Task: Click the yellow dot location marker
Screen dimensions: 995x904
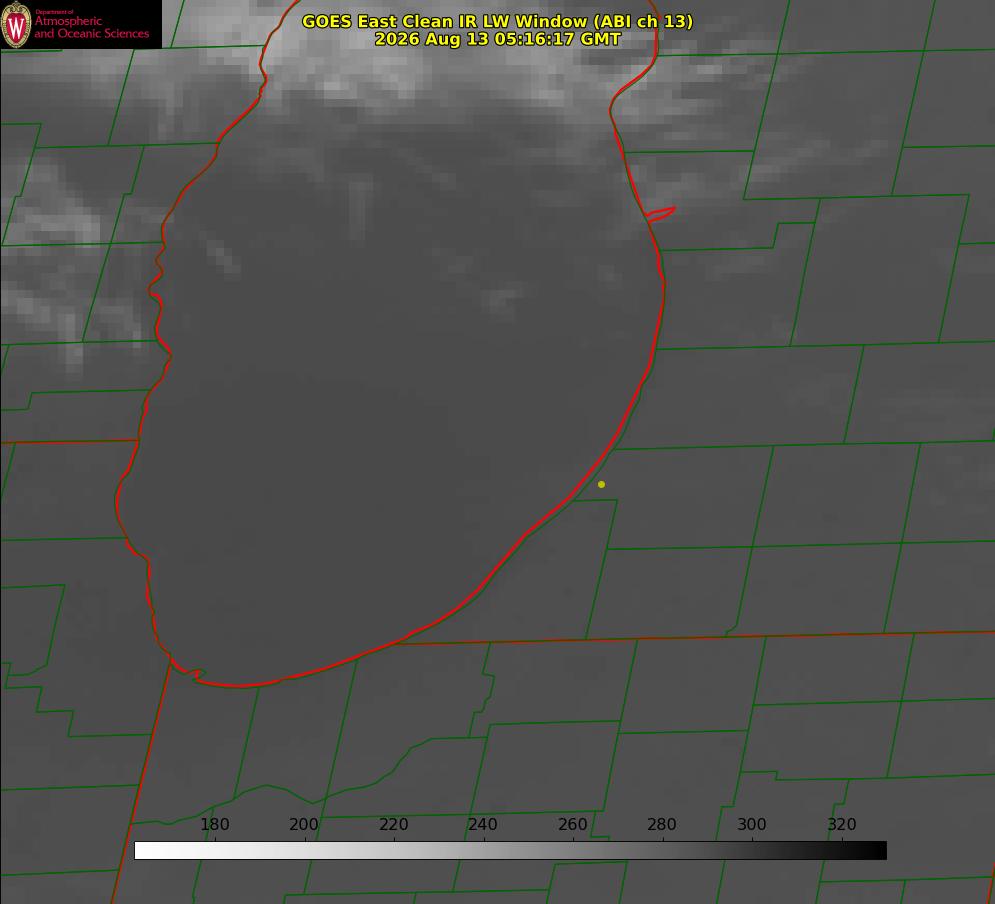Action: click(601, 484)
